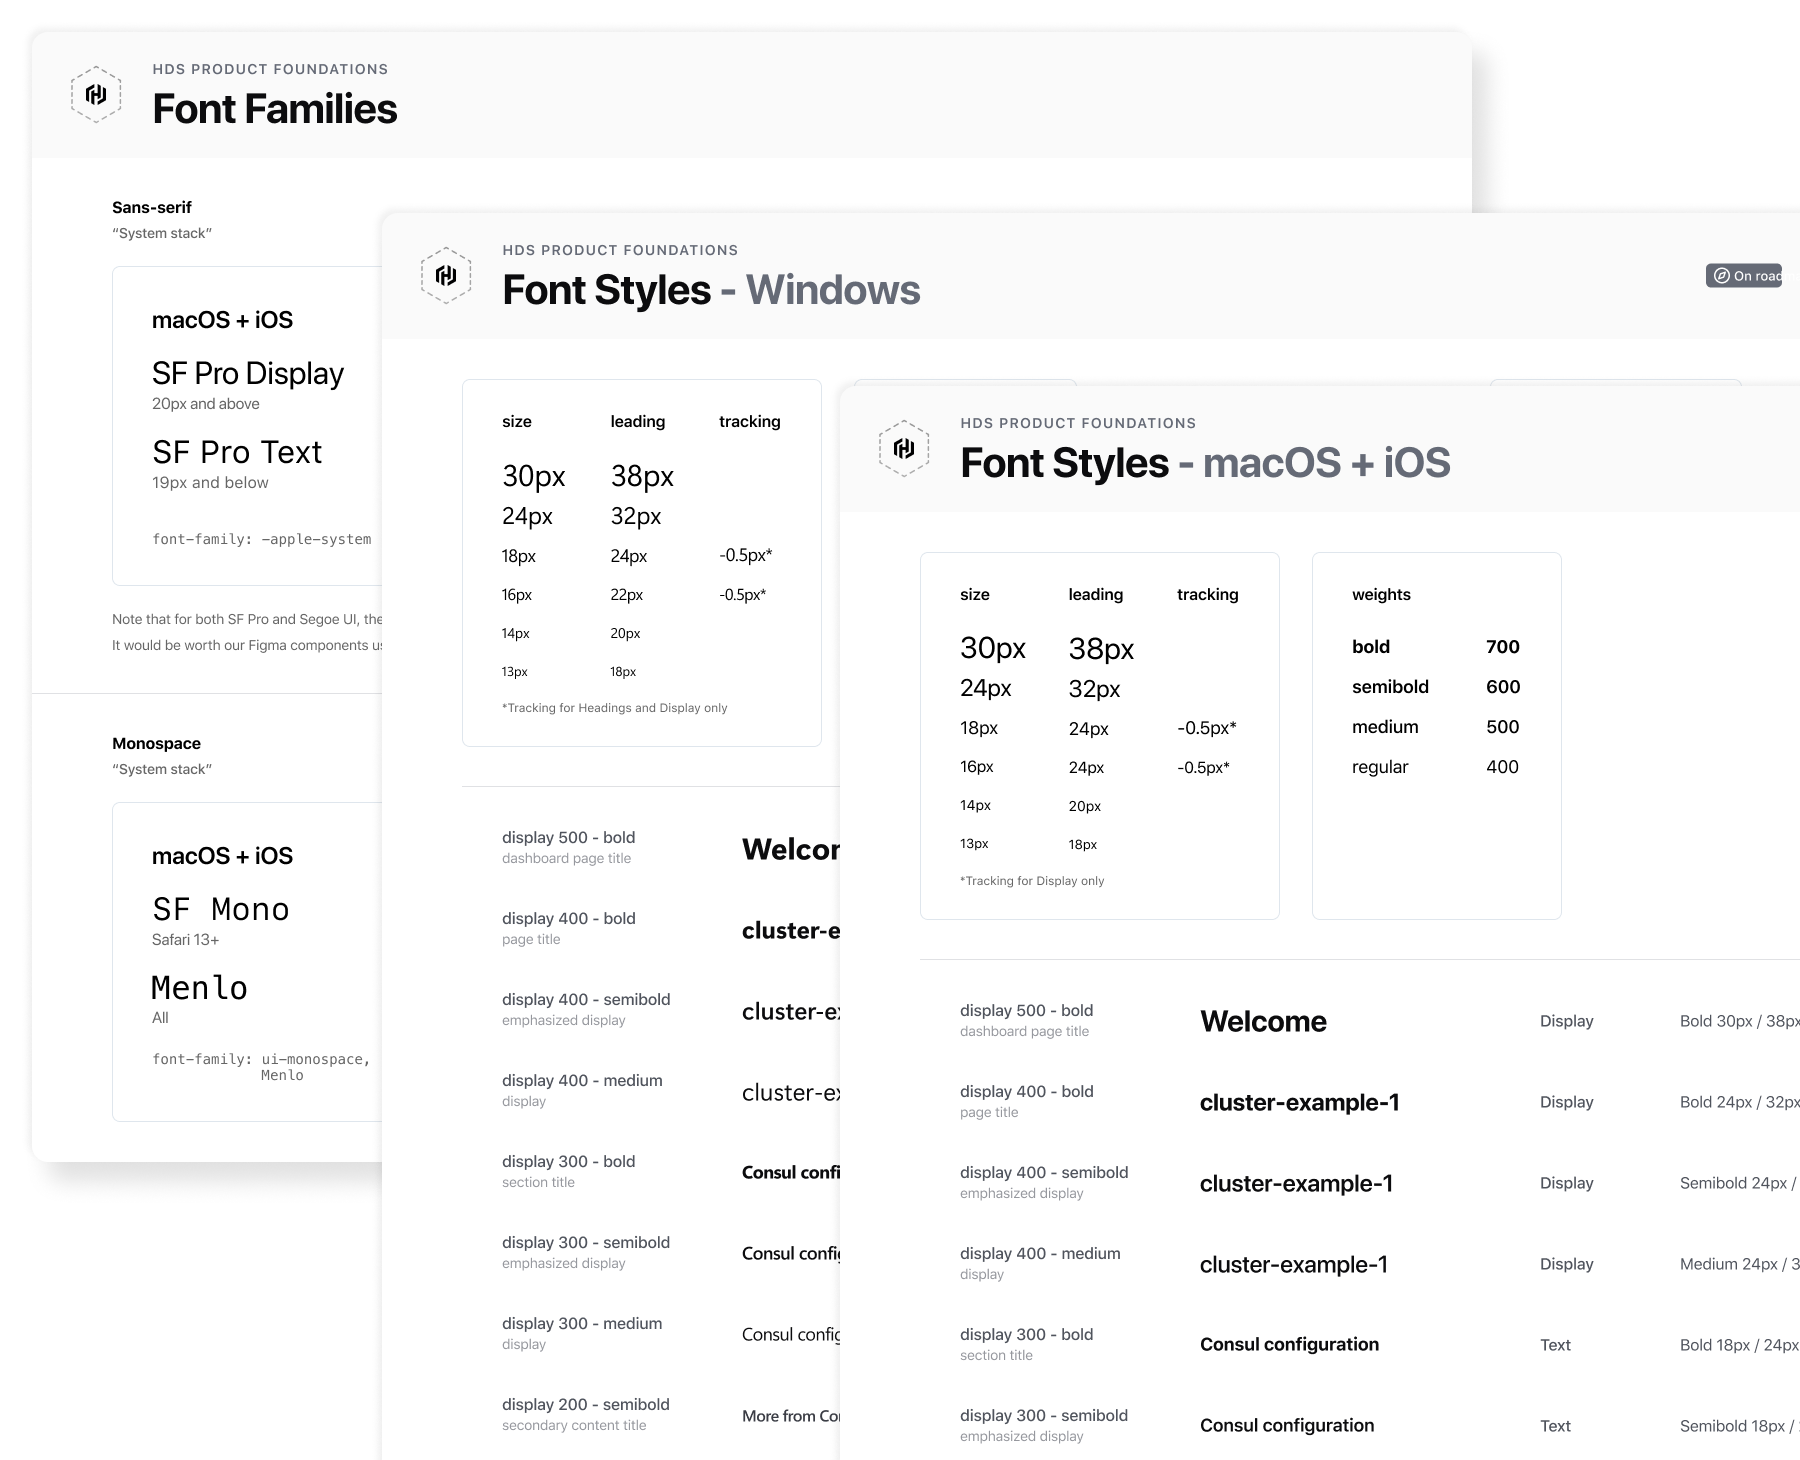The width and height of the screenshot is (1800, 1460).
Task: Click cluster-example-1 in display 400 semibold row, macOS
Action: pos(1296,1183)
